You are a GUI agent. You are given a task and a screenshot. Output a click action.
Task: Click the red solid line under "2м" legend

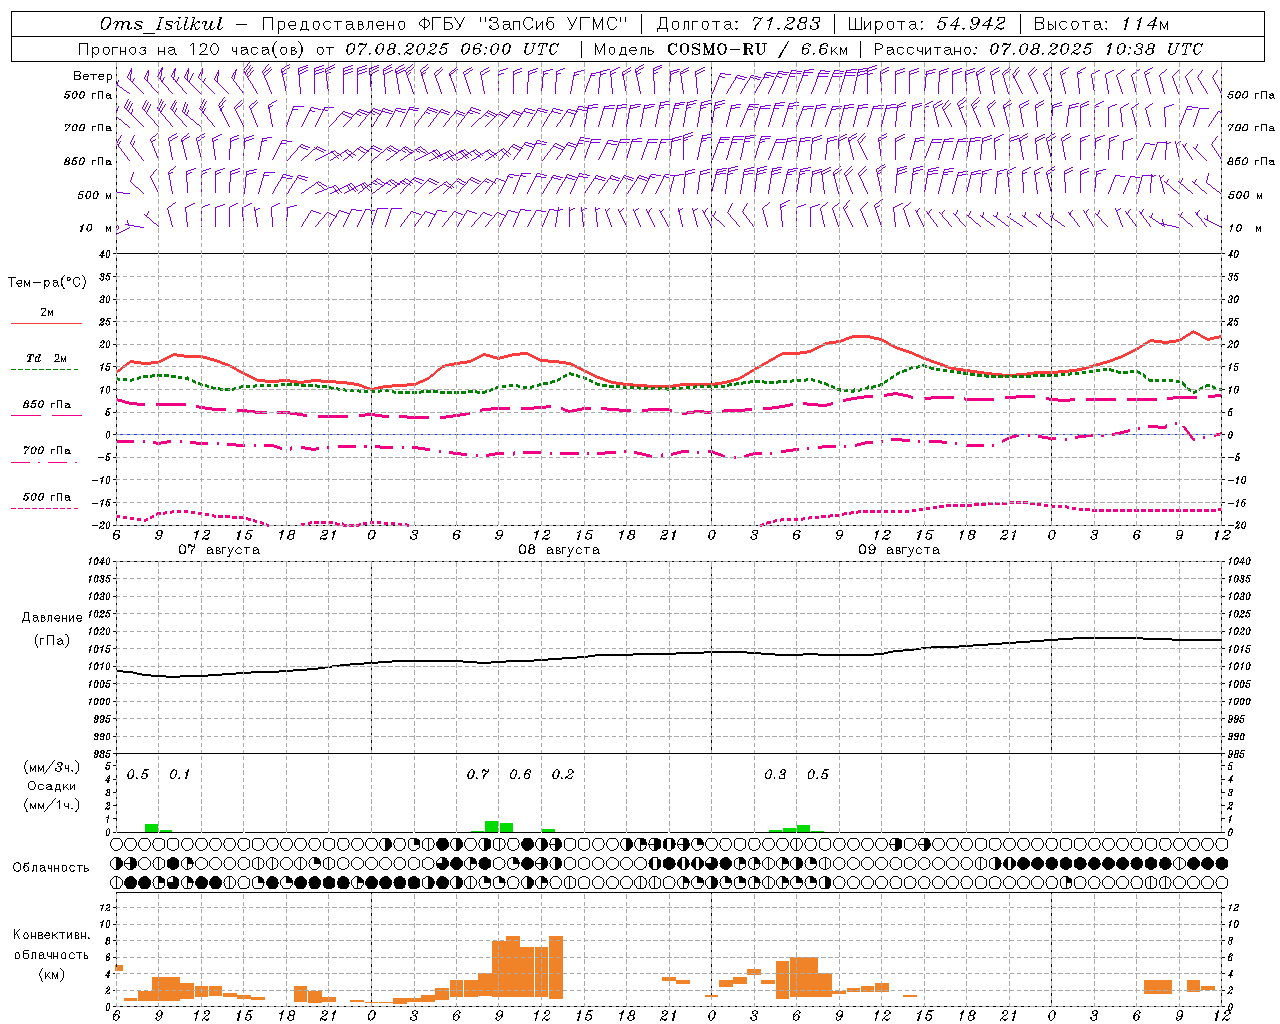click(x=46, y=324)
